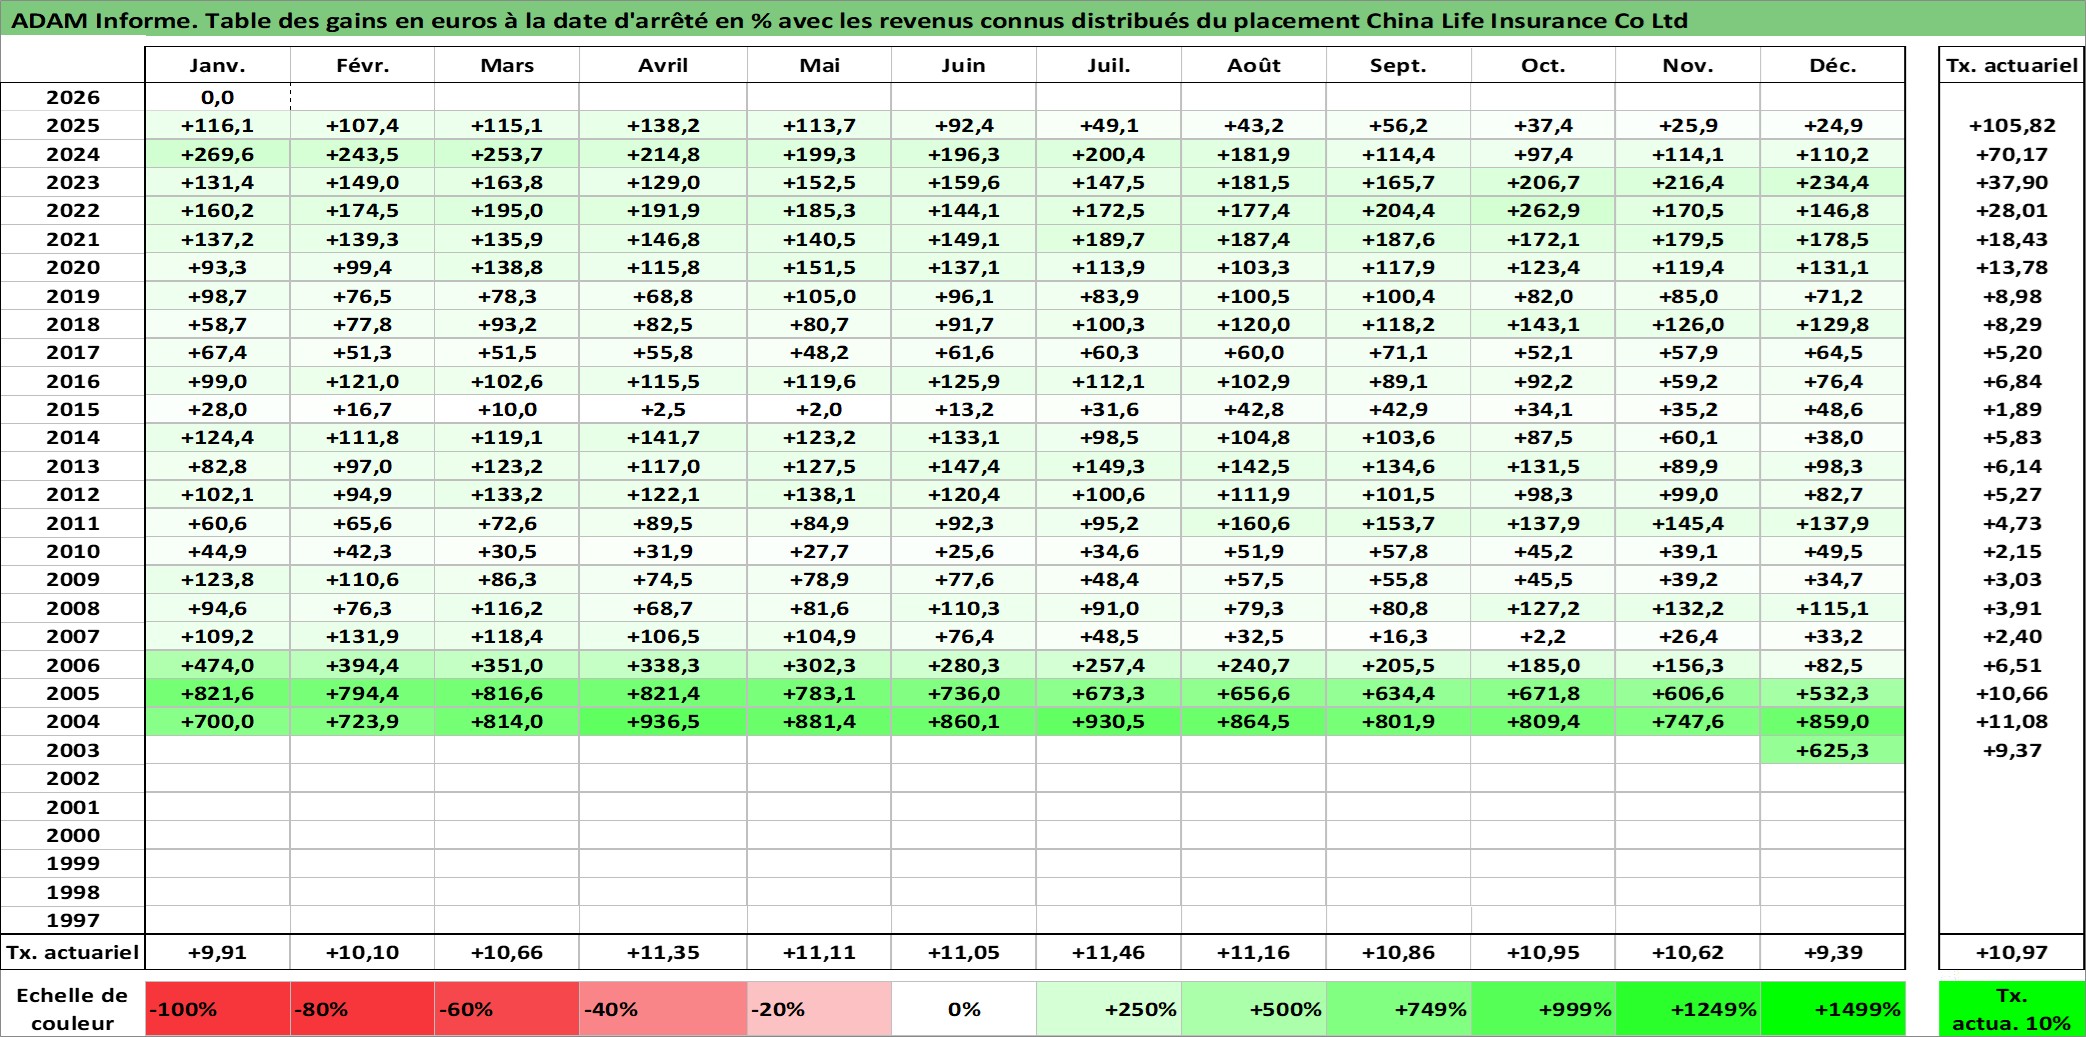The width and height of the screenshot is (2086, 1037).
Task: Select the +821,4 cell in row 2005
Action: pos(663,693)
